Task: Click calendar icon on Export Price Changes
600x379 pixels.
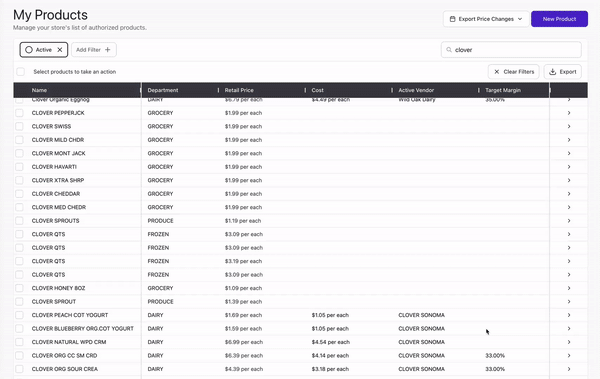Action: (x=452, y=19)
